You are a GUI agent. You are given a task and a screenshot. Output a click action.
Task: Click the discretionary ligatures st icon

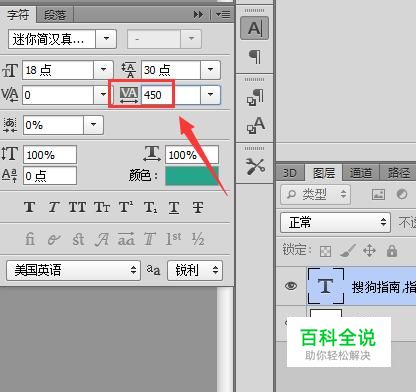[x=78, y=239]
